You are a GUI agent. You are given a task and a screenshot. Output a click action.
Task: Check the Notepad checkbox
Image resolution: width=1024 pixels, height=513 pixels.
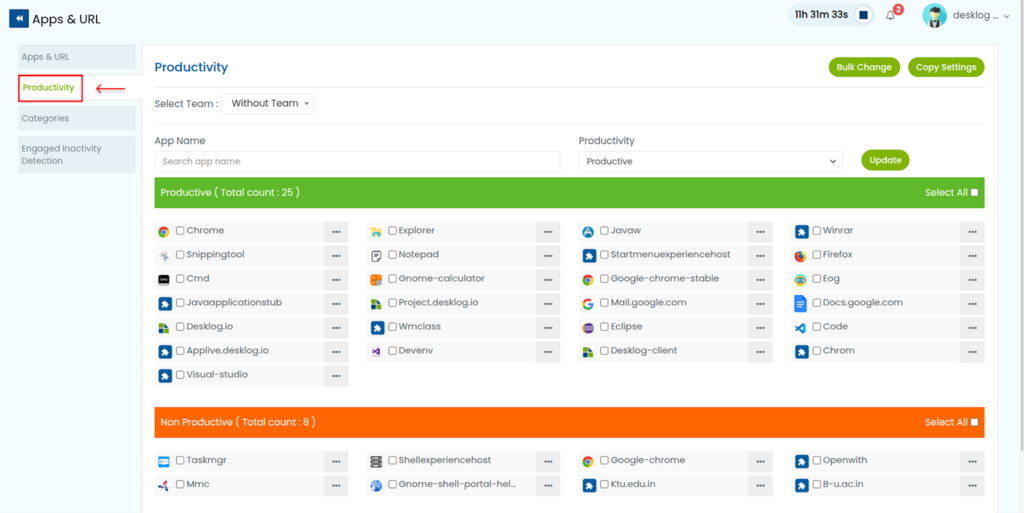click(x=392, y=255)
